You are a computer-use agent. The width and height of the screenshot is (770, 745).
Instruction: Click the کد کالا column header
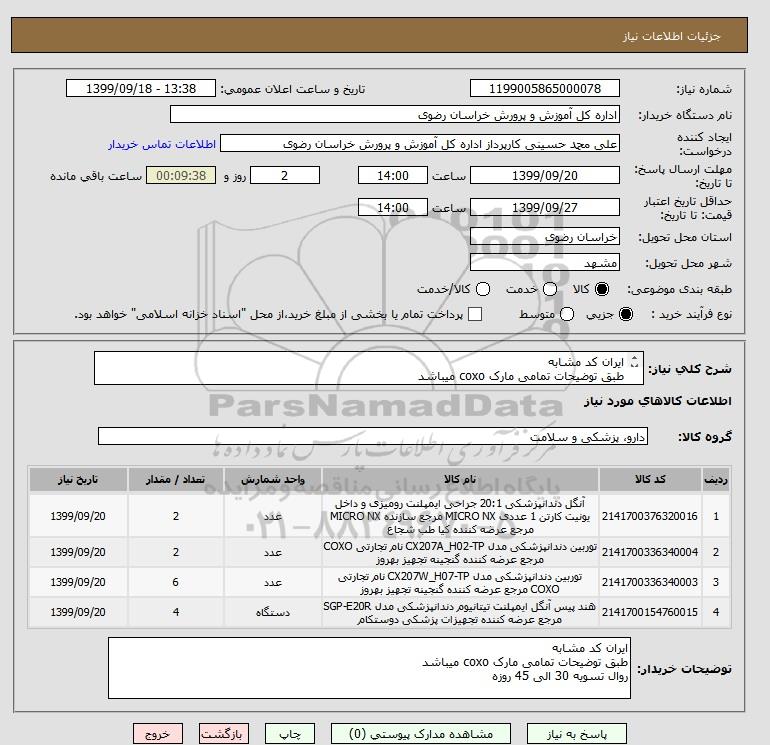coord(650,480)
